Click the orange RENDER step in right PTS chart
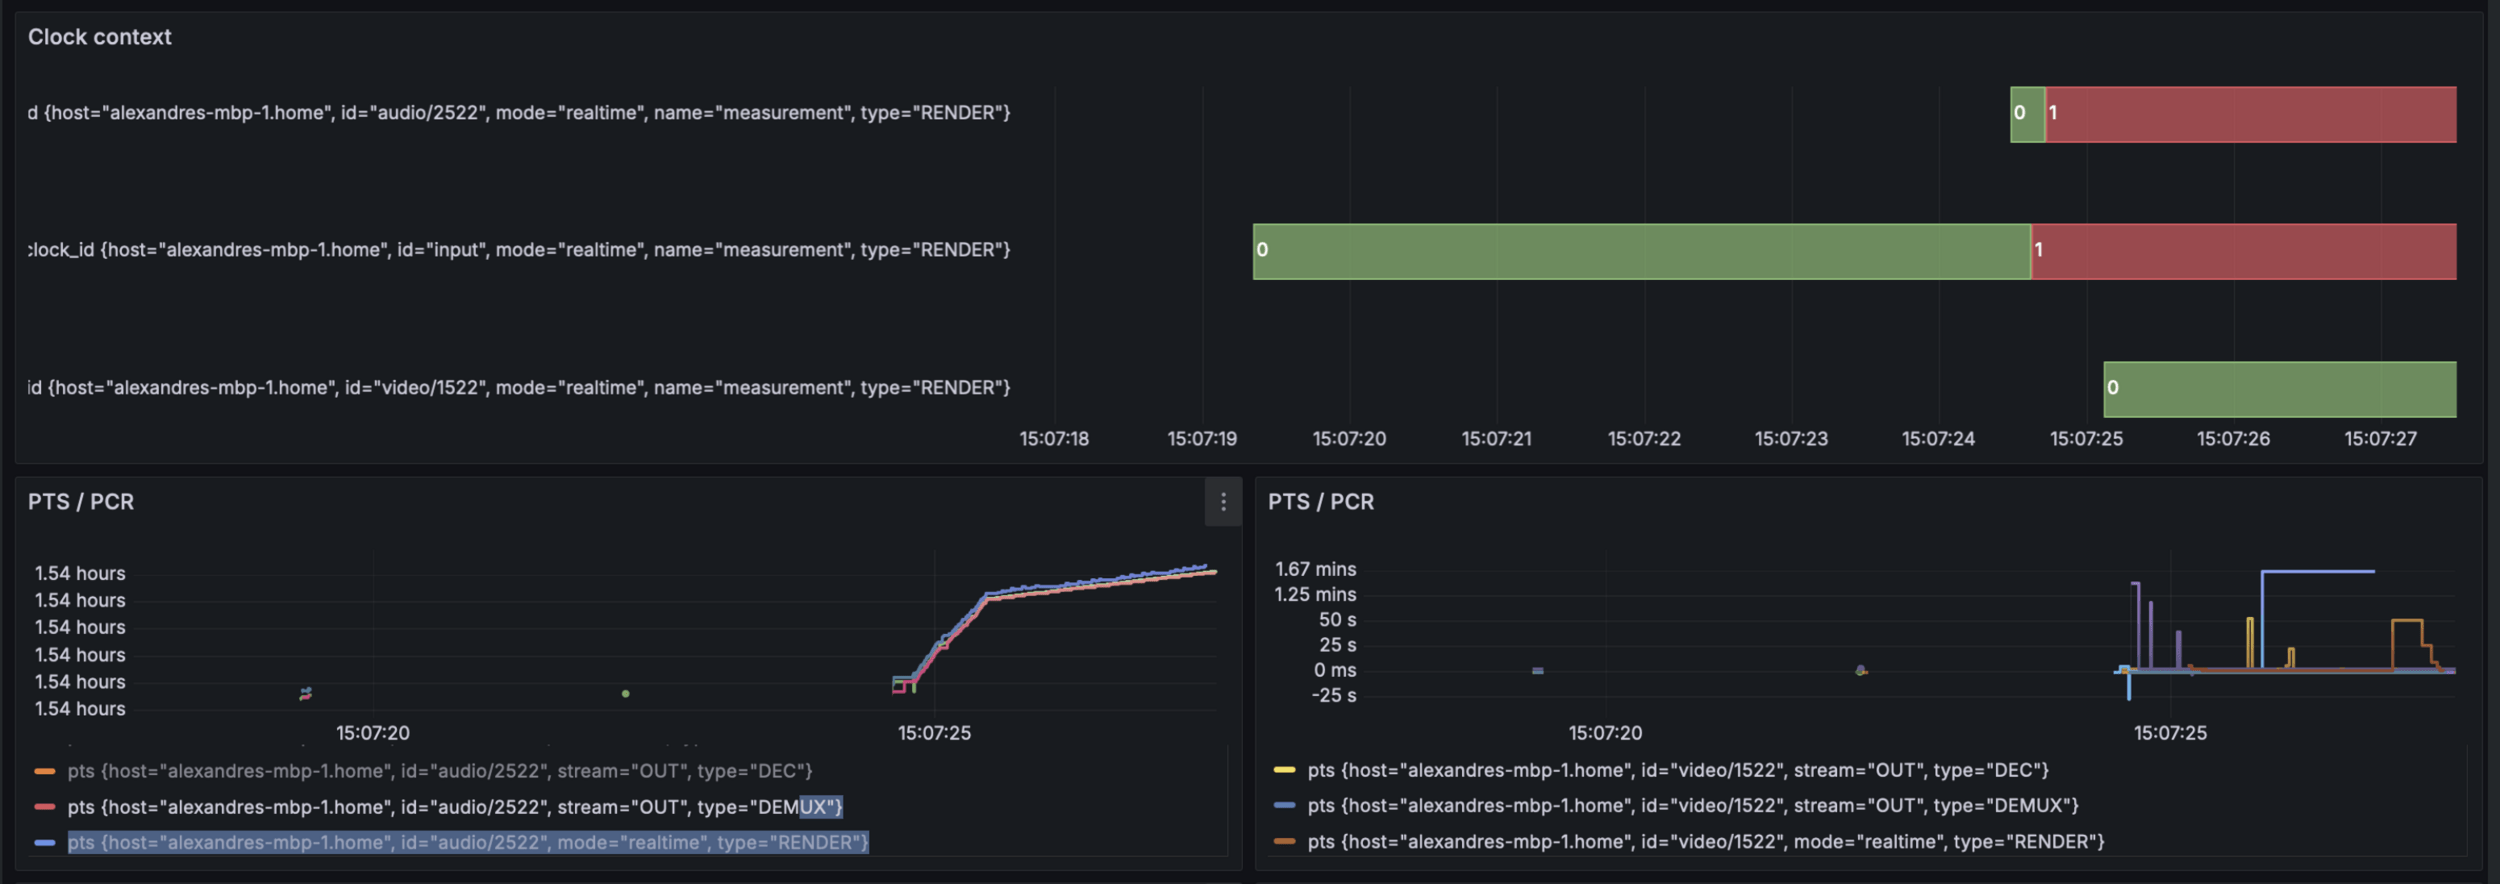This screenshot has width=2500, height=884. click(2407, 622)
